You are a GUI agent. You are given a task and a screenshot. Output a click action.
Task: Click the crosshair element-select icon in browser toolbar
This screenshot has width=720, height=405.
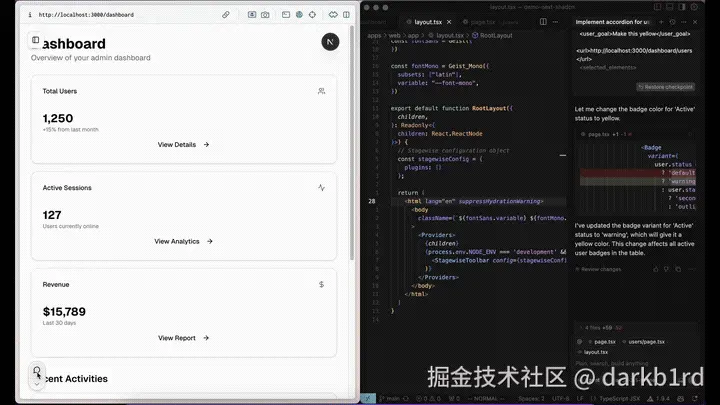(x=312, y=15)
